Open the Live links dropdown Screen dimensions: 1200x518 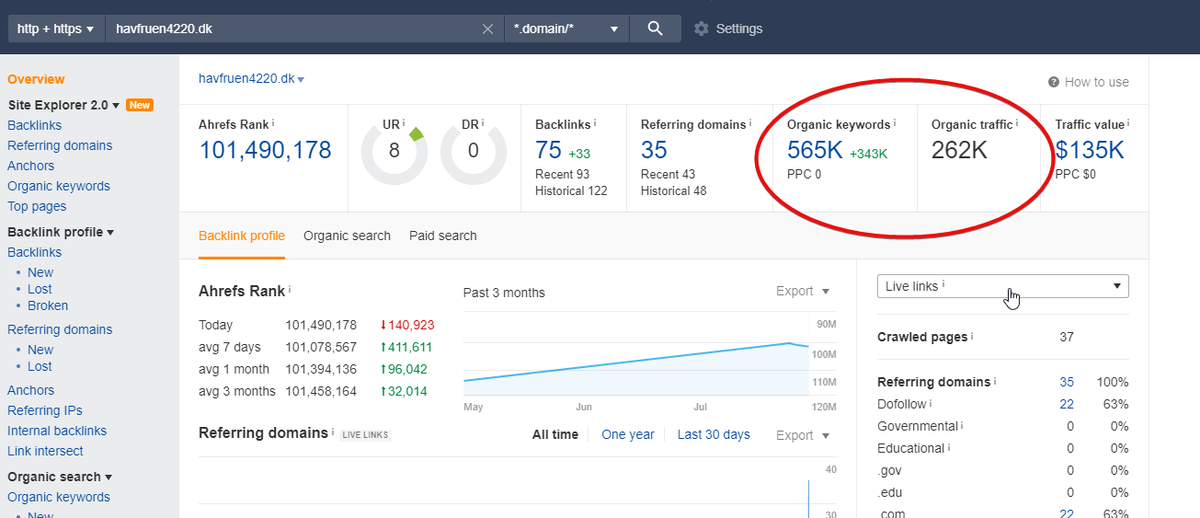[x=1002, y=286]
